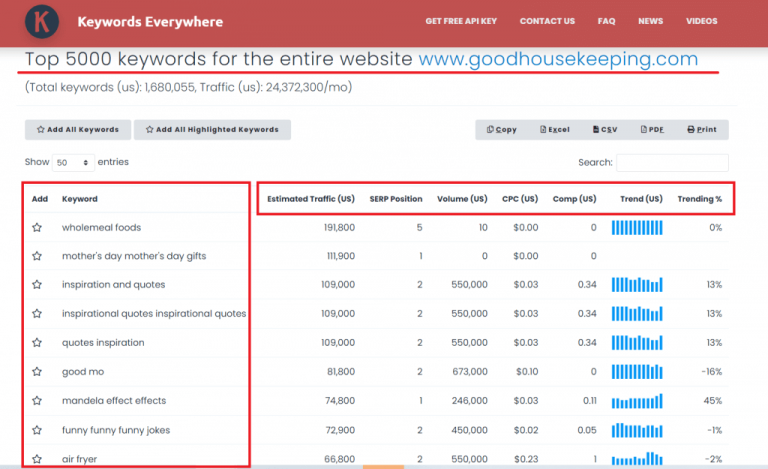Viewport: 768px width, 469px height.
Task: Sort by Trending % column
Action: (699, 199)
